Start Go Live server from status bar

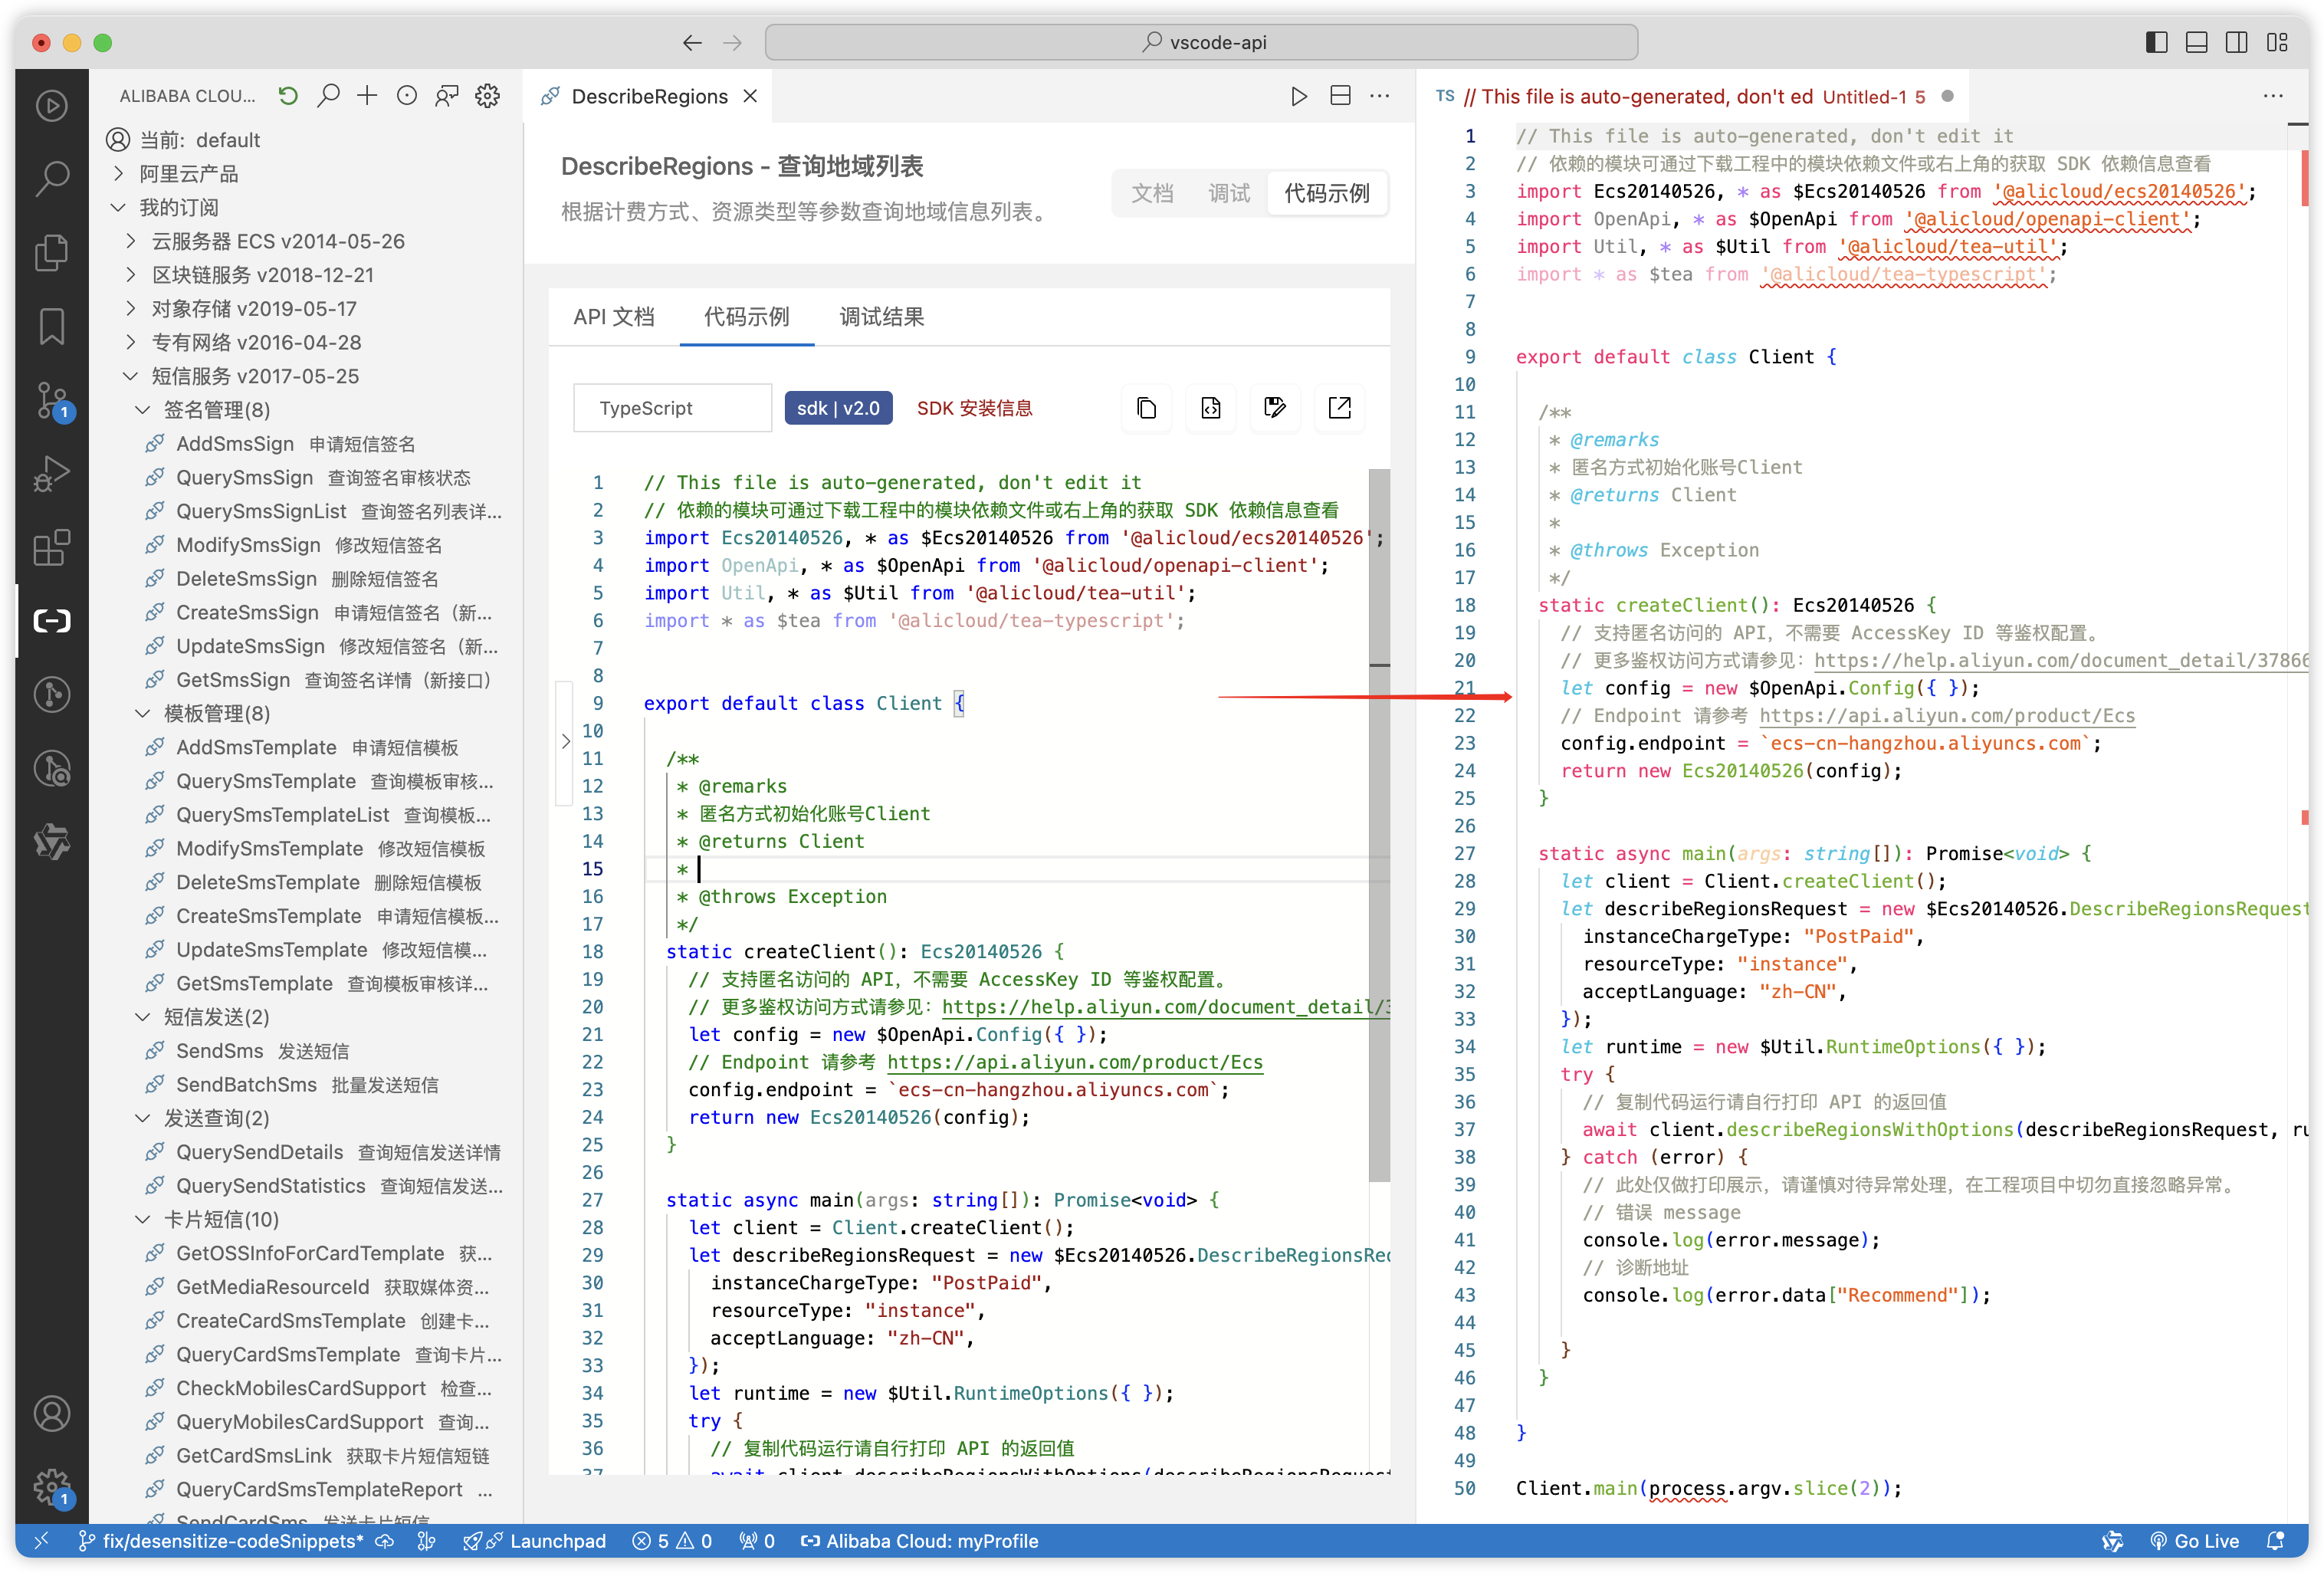[x=2195, y=1541]
